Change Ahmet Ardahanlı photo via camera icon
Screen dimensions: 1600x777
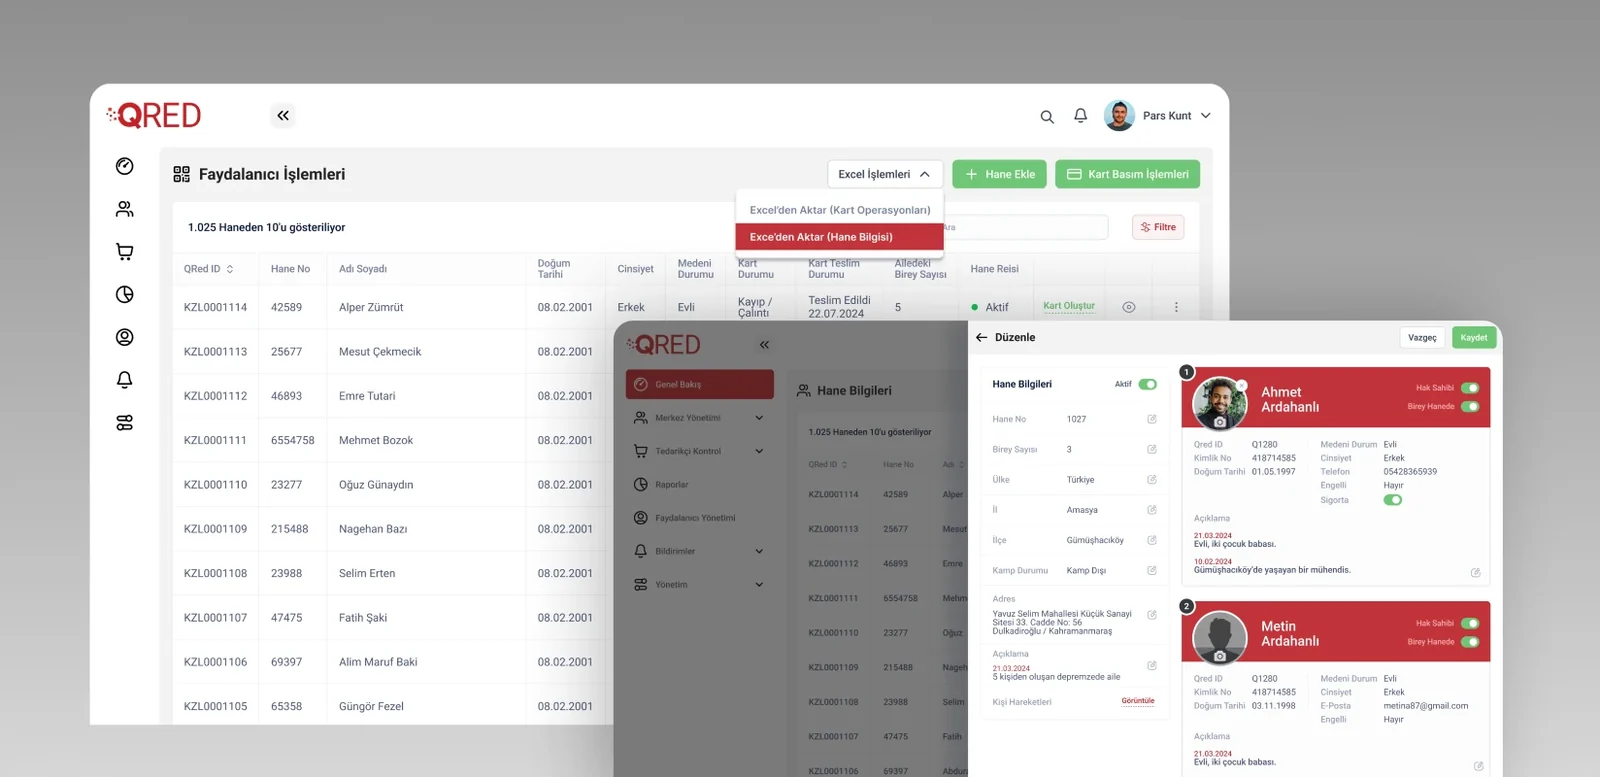click(1220, 422)
